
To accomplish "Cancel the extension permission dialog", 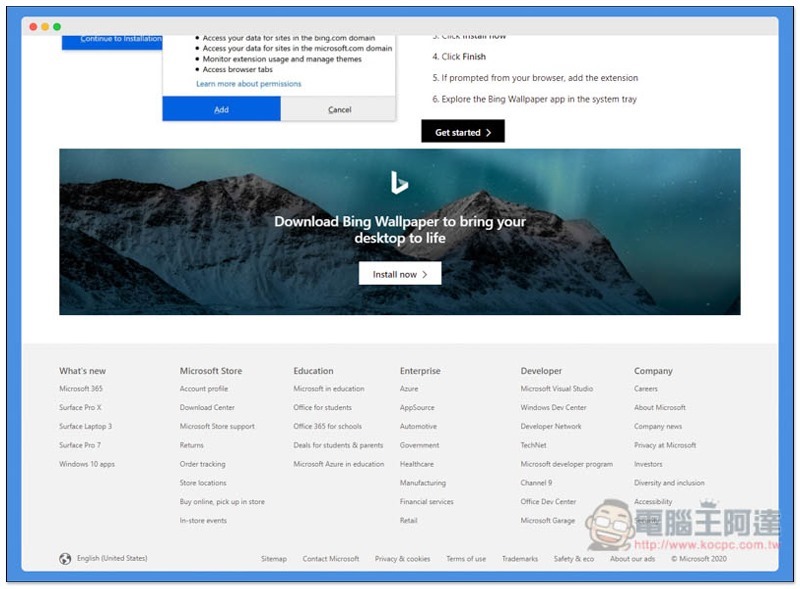I will pos(339,109).
